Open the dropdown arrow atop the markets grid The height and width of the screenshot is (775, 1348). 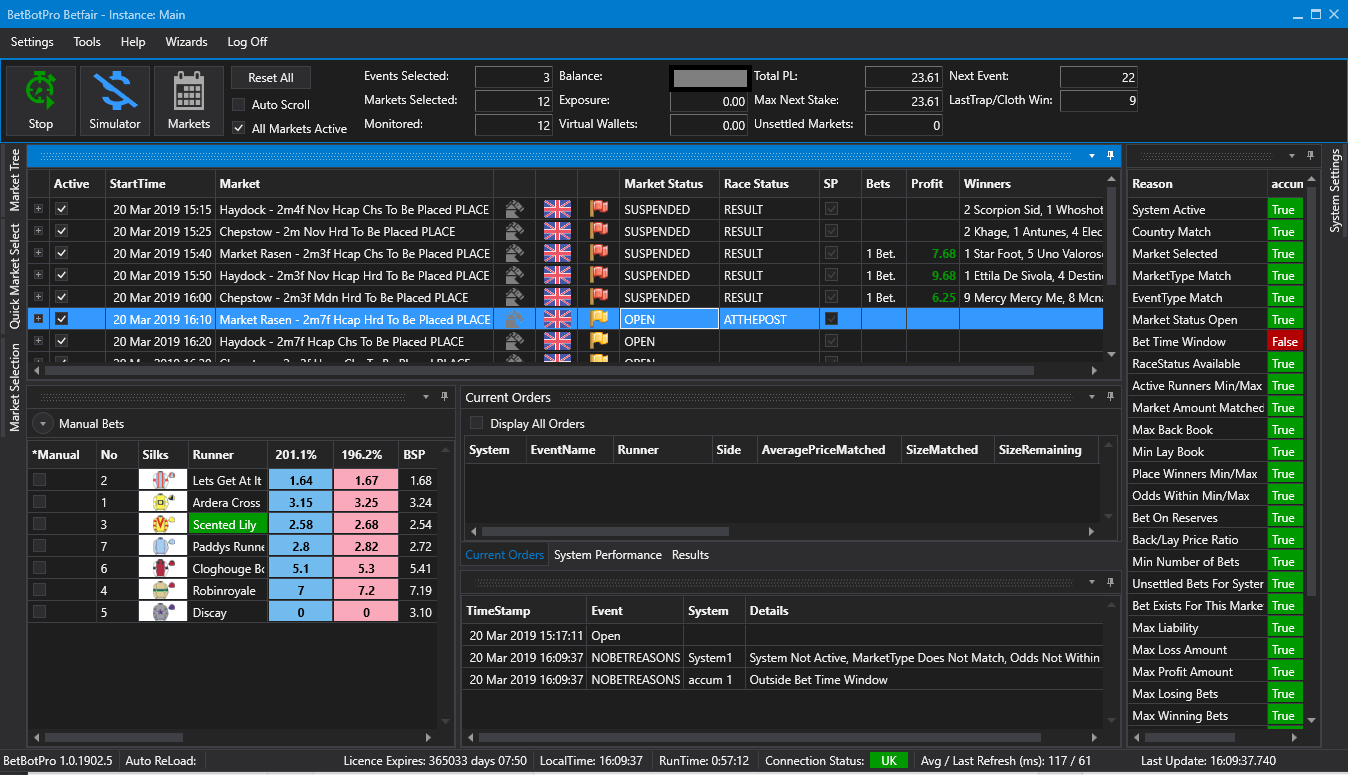(1090, 156)
